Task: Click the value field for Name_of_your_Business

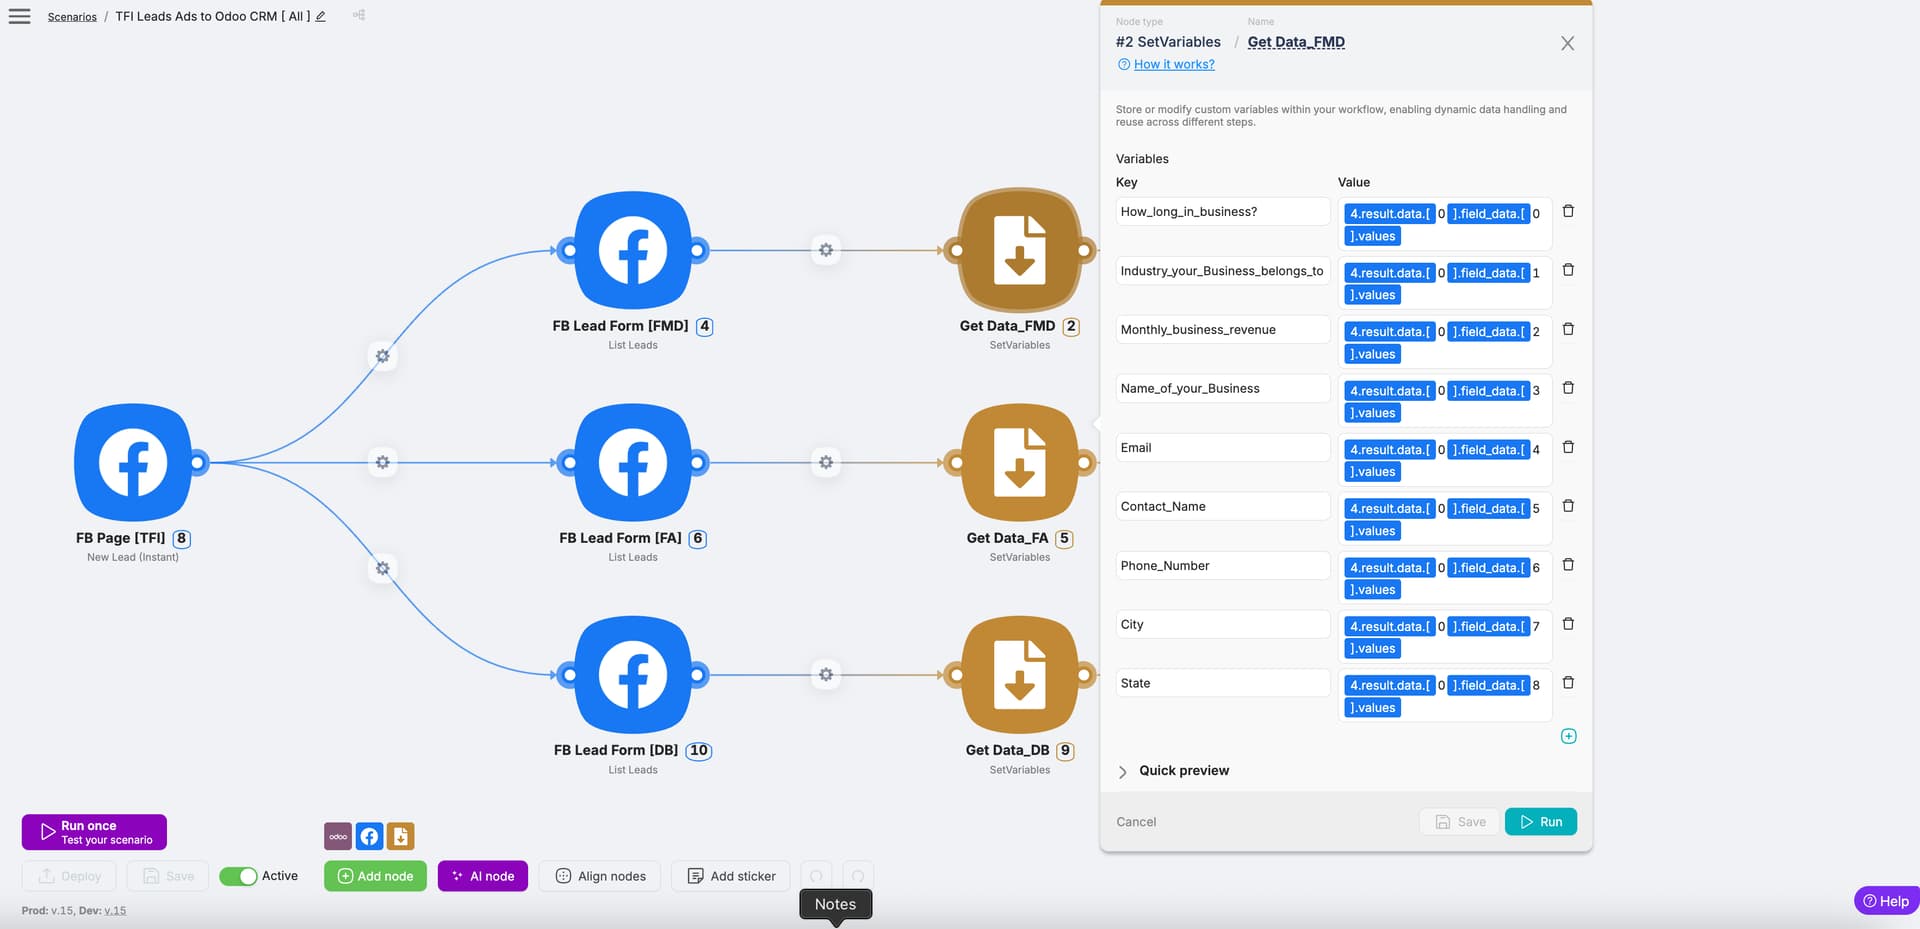Action: tap(1445, 401)
